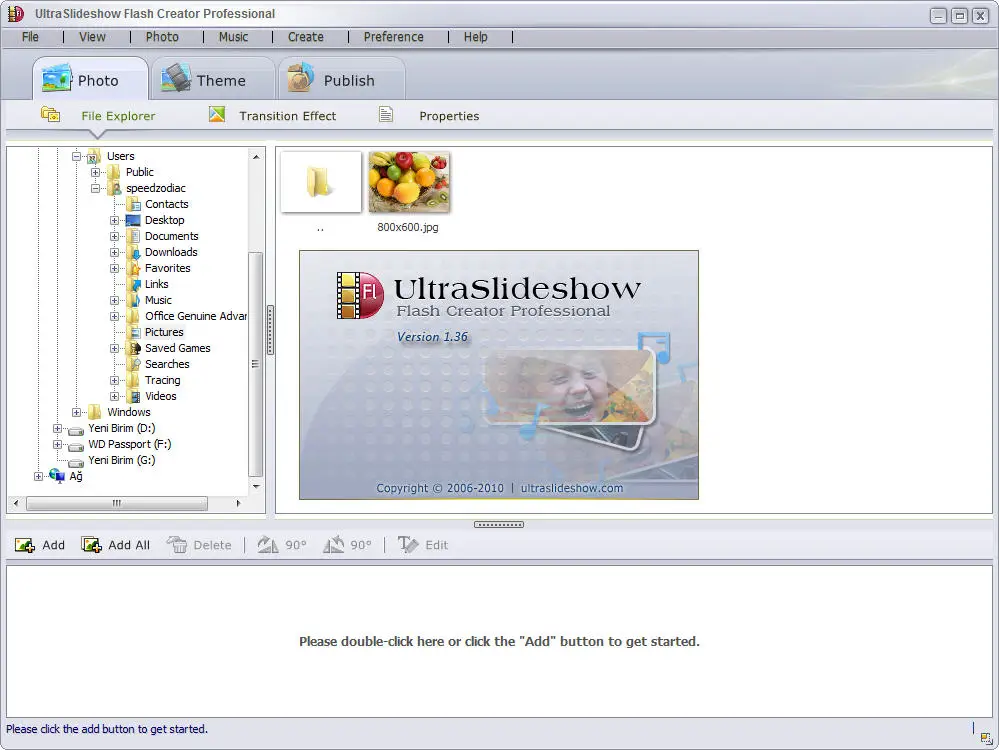Open the Photo menu in menu bar
This screenshot has width=999, height=750.
[x=162, y=37]
